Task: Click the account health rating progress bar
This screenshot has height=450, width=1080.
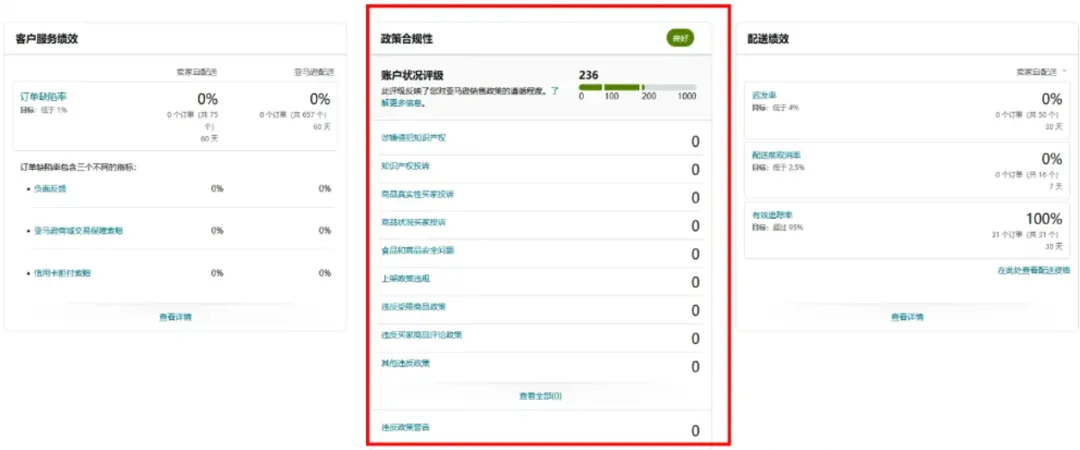Action: click(x=638, y=88)
